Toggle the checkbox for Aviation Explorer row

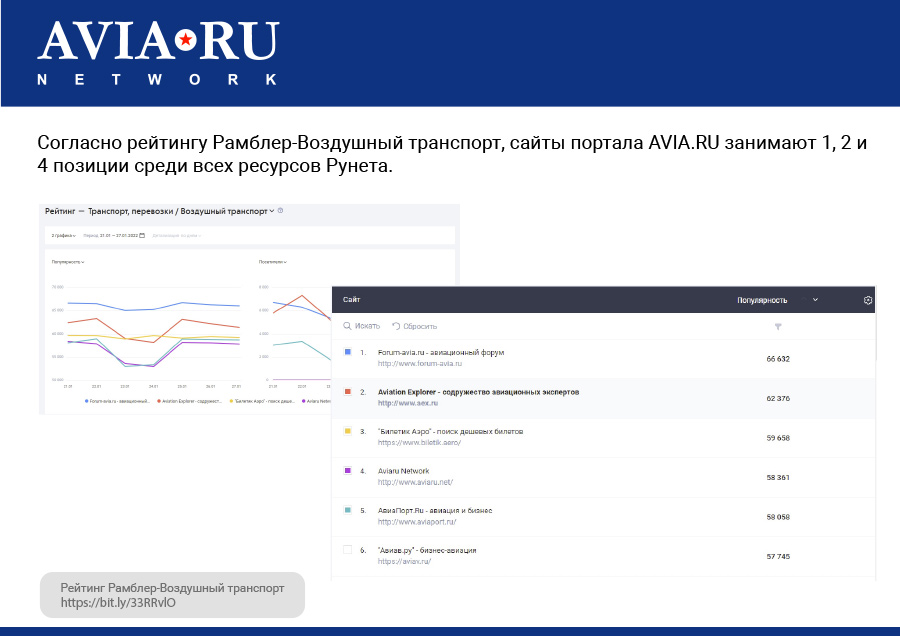(347, 391)
